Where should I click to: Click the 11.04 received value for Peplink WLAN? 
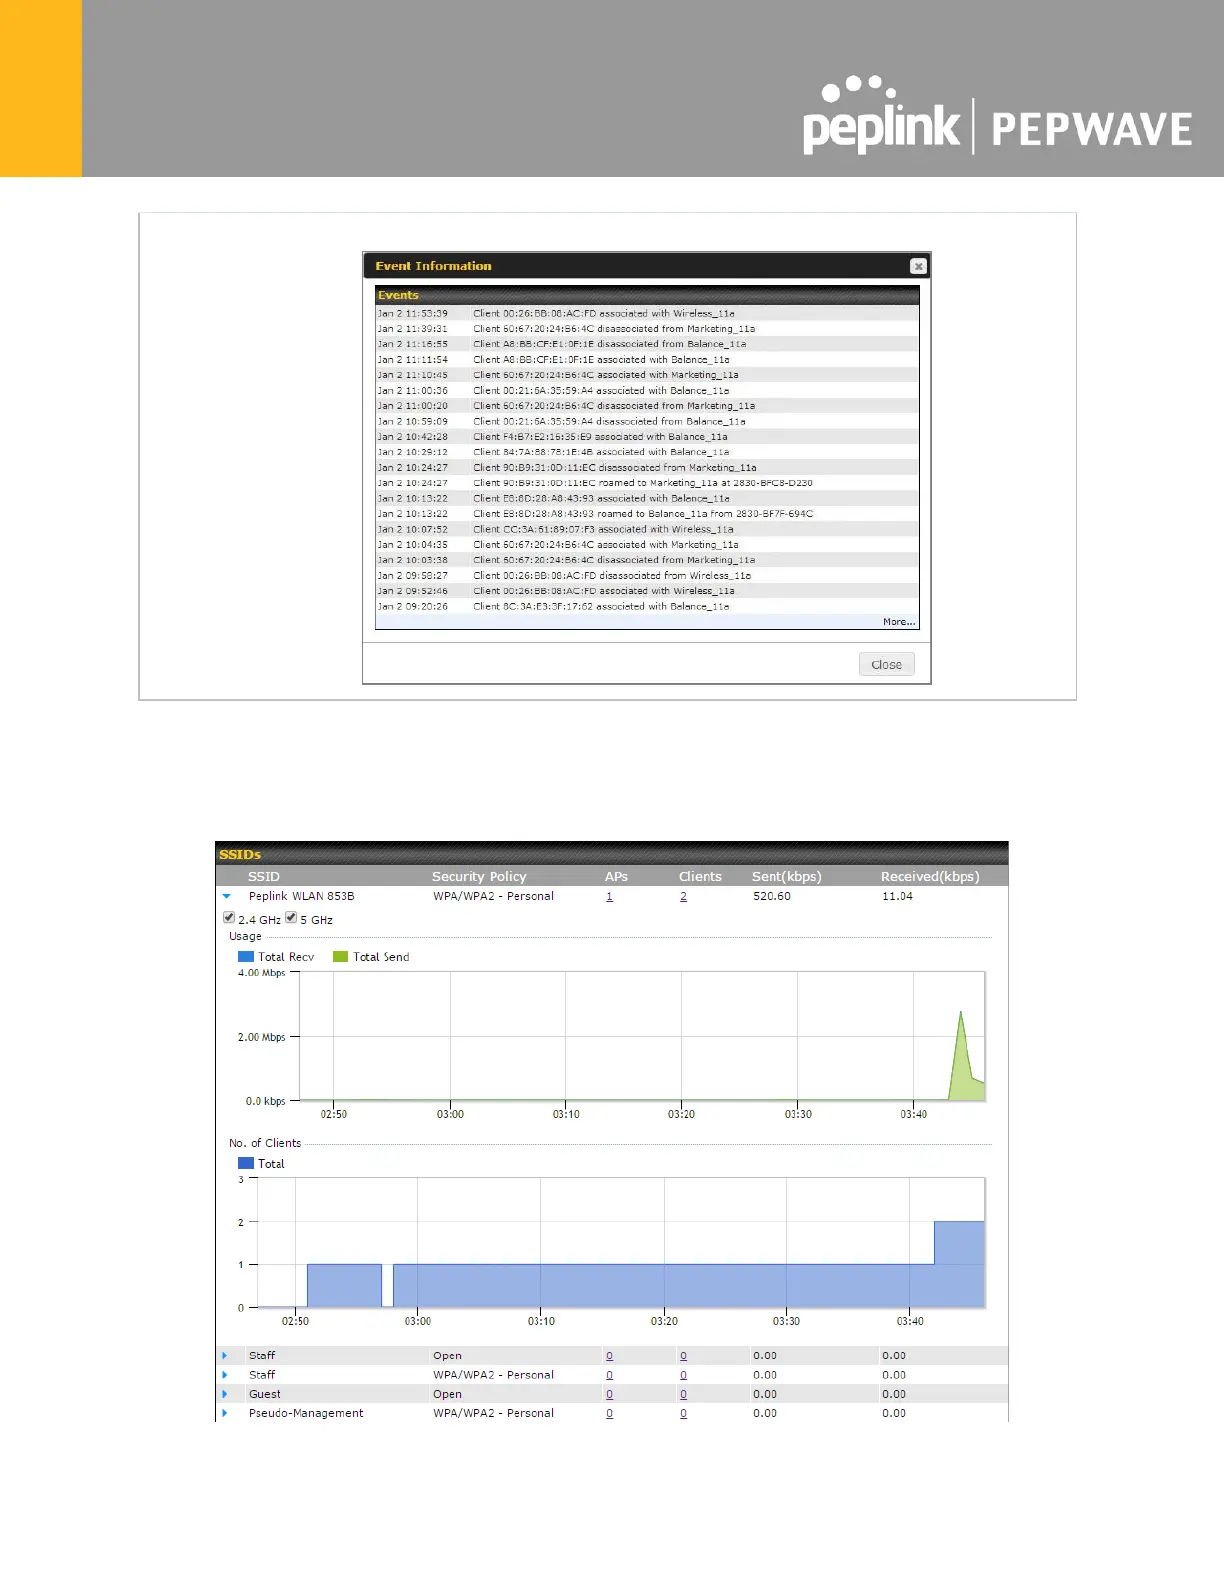tap(897, 896)
